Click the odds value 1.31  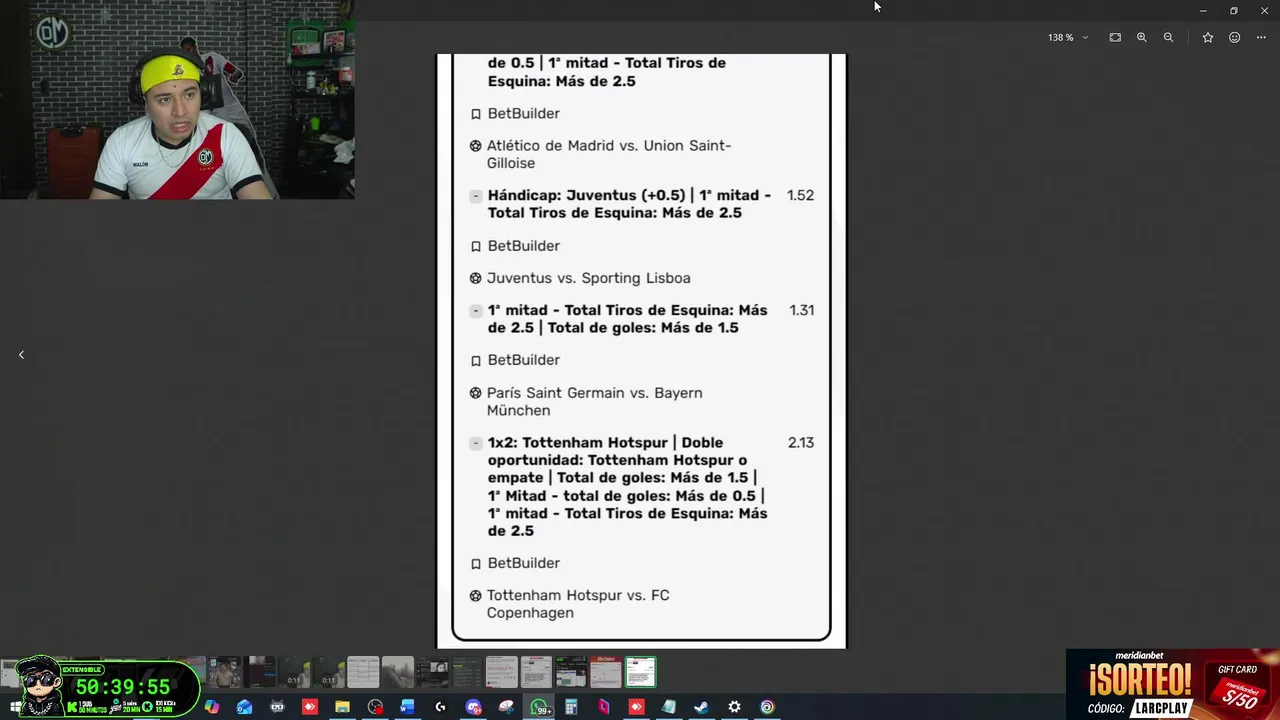(801, 310)
